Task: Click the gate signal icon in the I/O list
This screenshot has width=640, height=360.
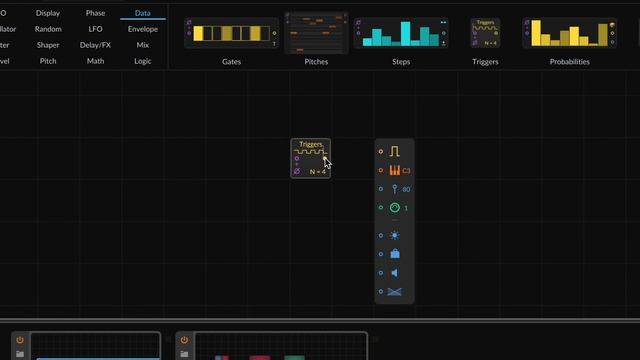Action: (x=394, y=151)
